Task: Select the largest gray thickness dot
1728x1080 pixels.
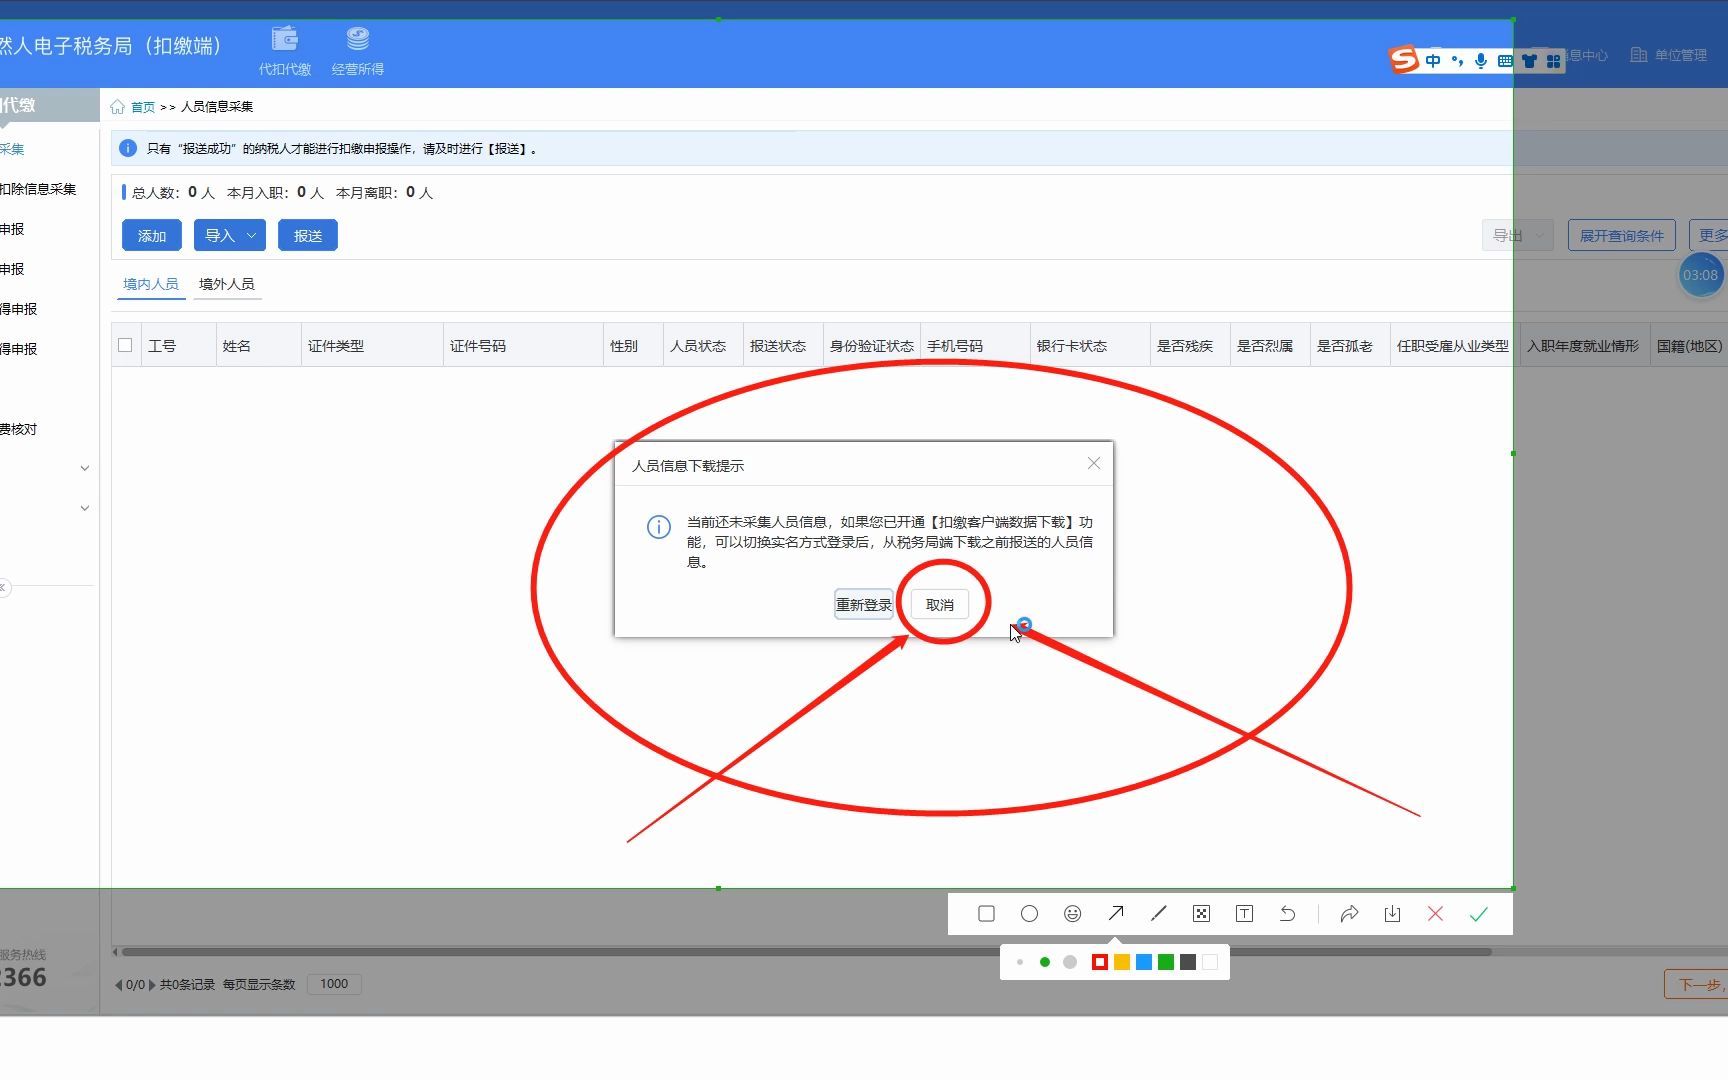Action: point(1070,962)
